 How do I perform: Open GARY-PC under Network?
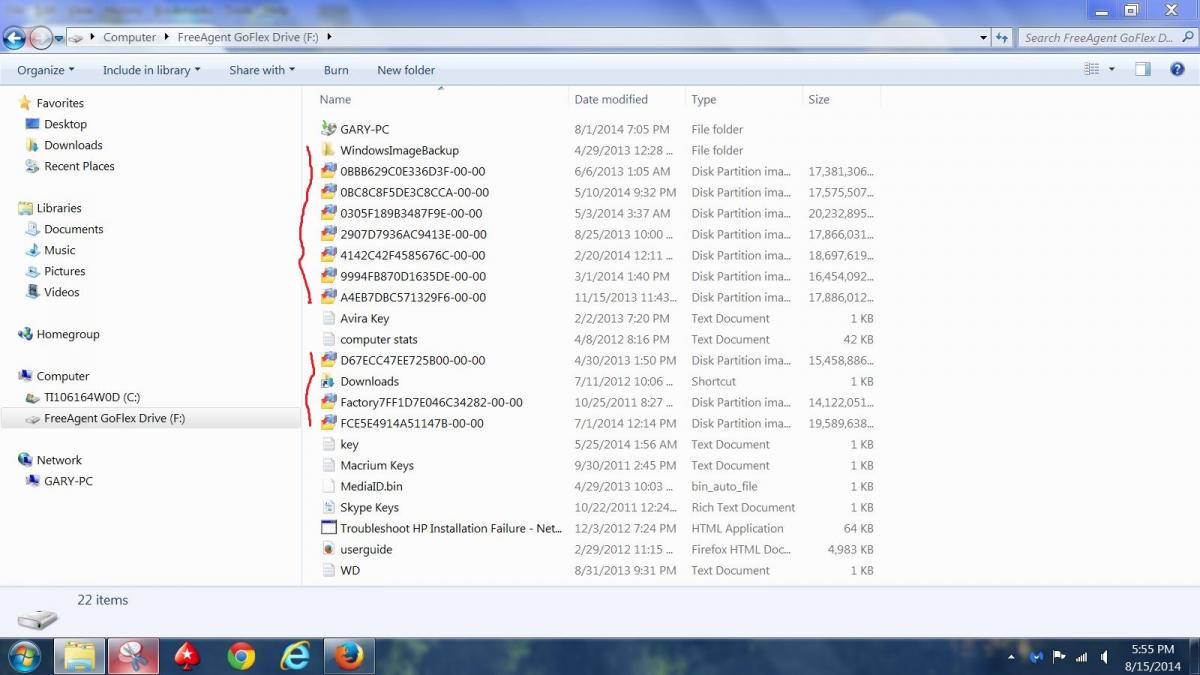click(68, 481)
